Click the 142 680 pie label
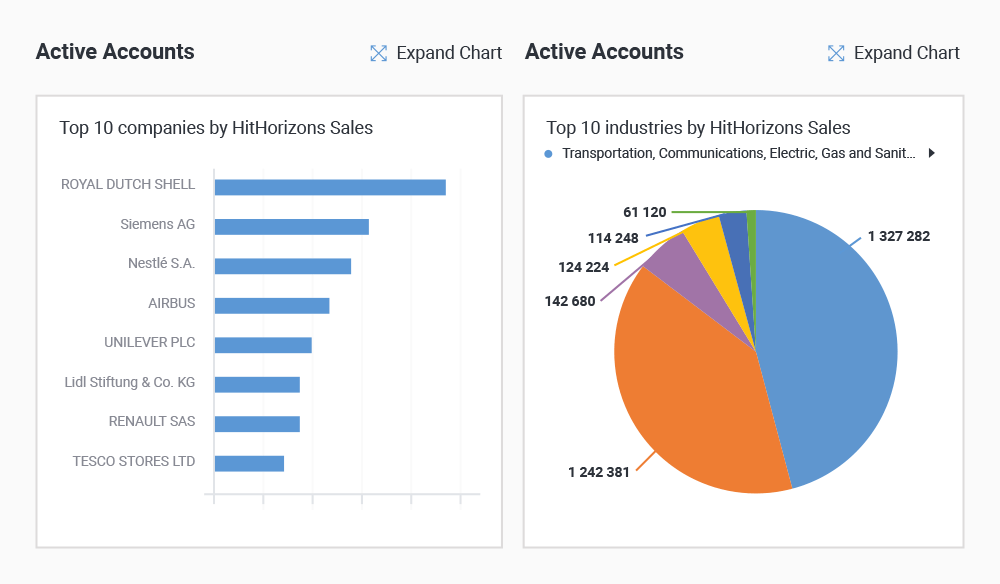This screenshot has width=1000, height=584. coord(570,302)
